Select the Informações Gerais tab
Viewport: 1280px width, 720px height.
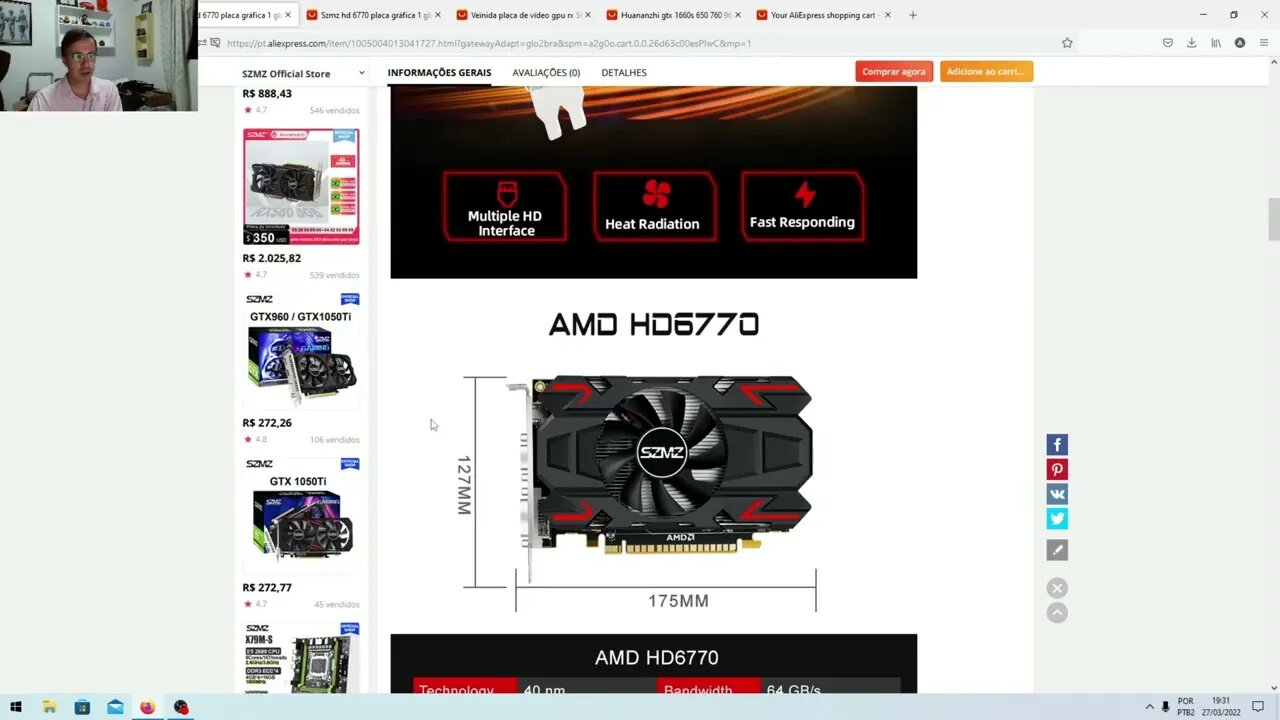[439, 72]
